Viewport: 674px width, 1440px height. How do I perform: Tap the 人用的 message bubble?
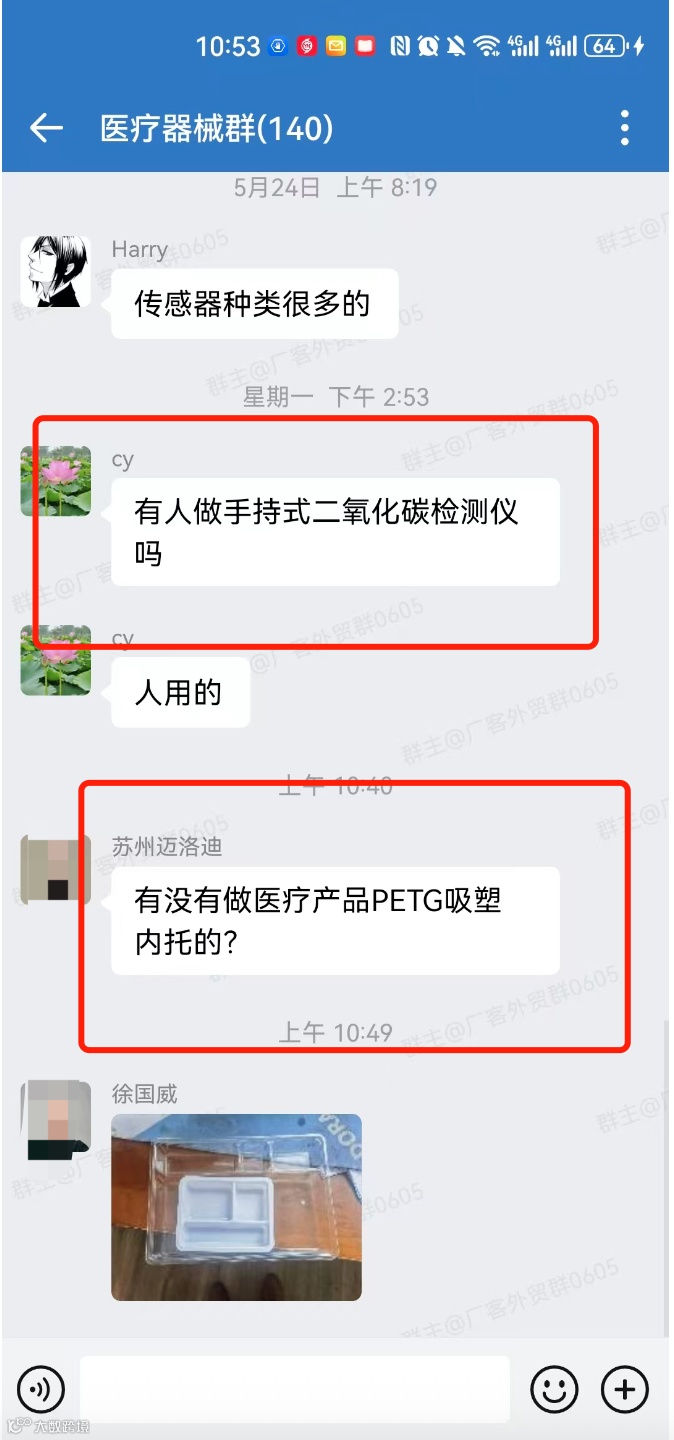click(x=180, y=692)
